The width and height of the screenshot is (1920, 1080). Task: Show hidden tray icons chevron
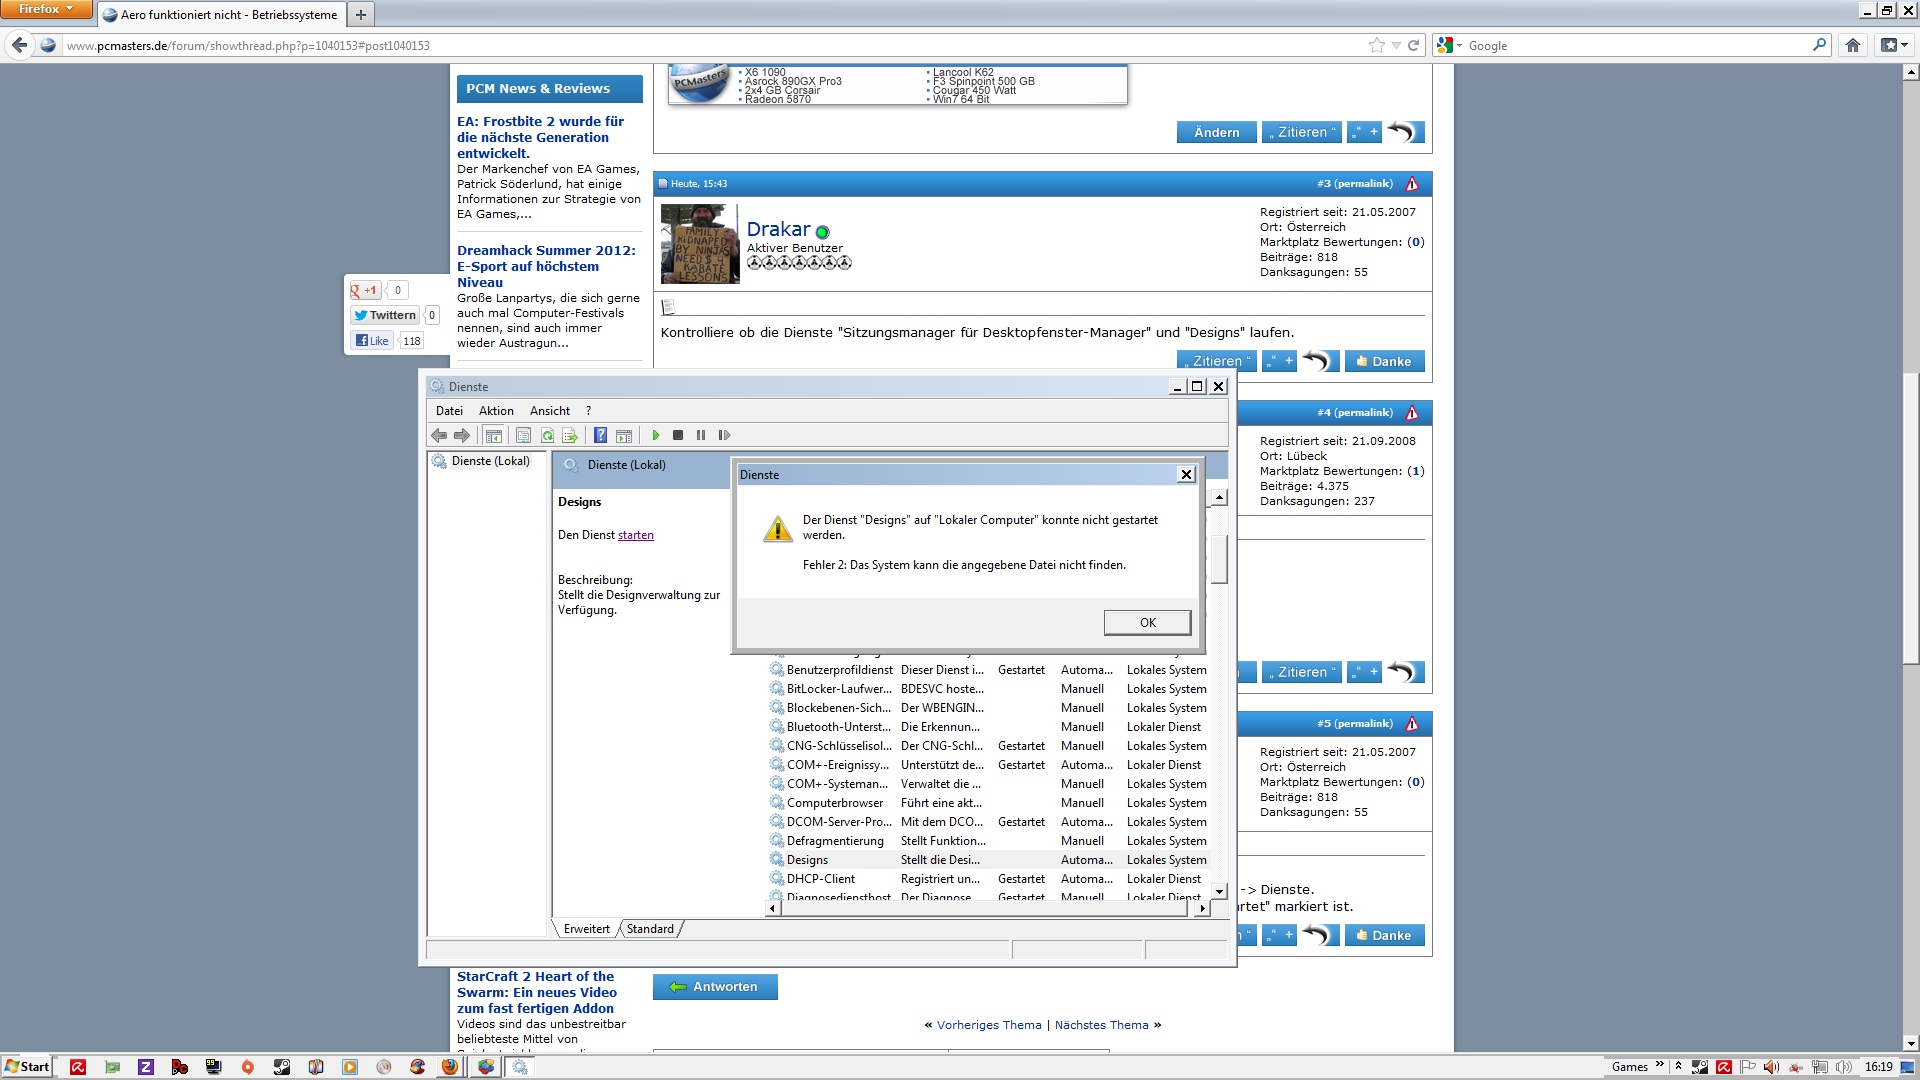click(1678, 1067)
